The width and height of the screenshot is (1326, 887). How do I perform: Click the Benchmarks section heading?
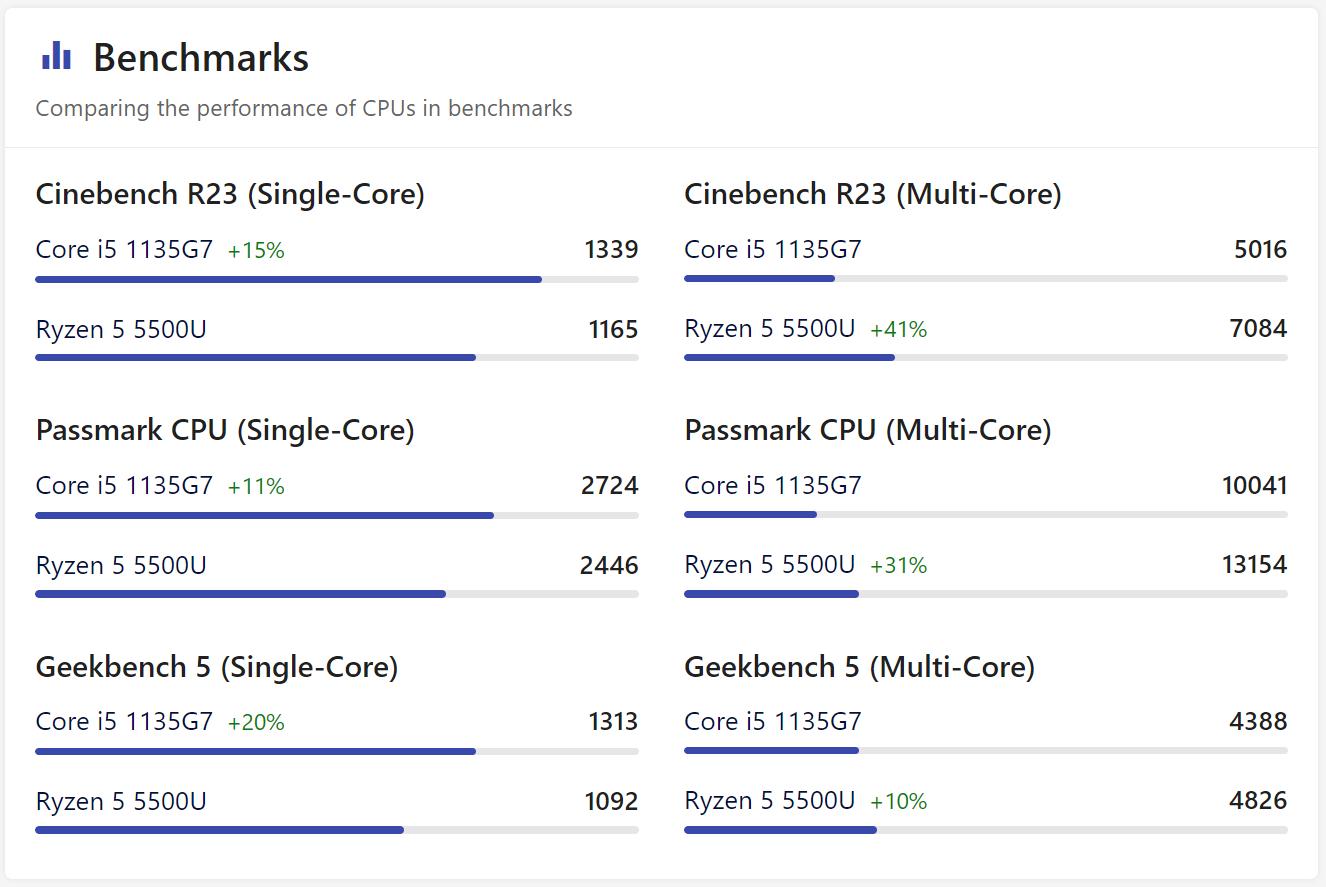pyautogui.click(x=200, y=58)
